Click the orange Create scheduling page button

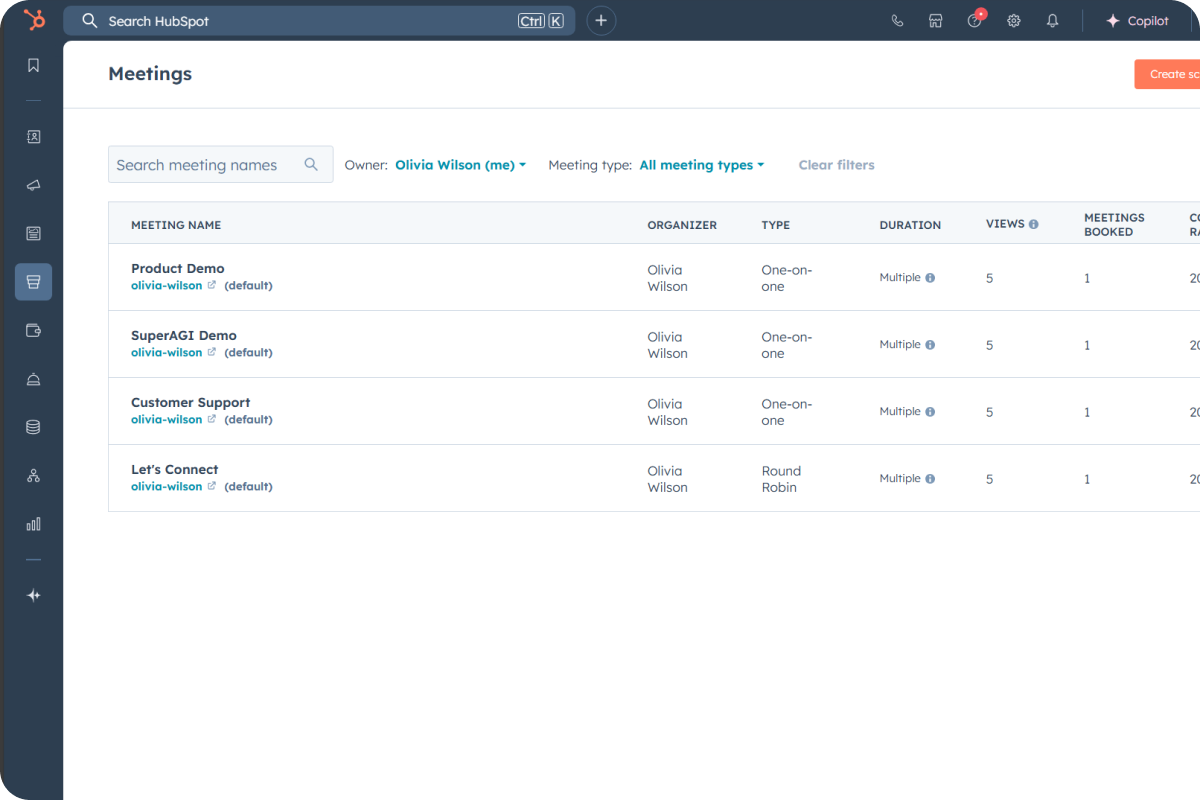(1167, 74)
